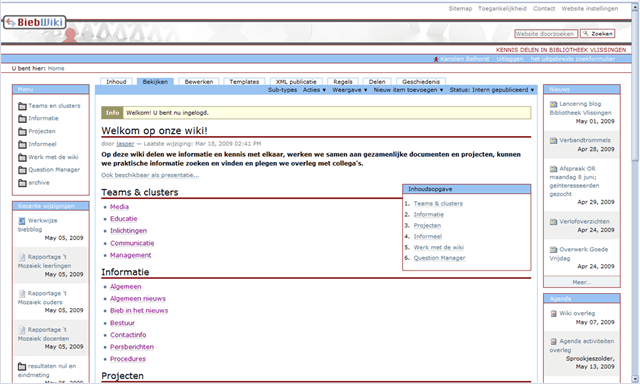Open the Sitemap link
The height and width of the screenshot is (384, 640).
[x=460, y=9]
